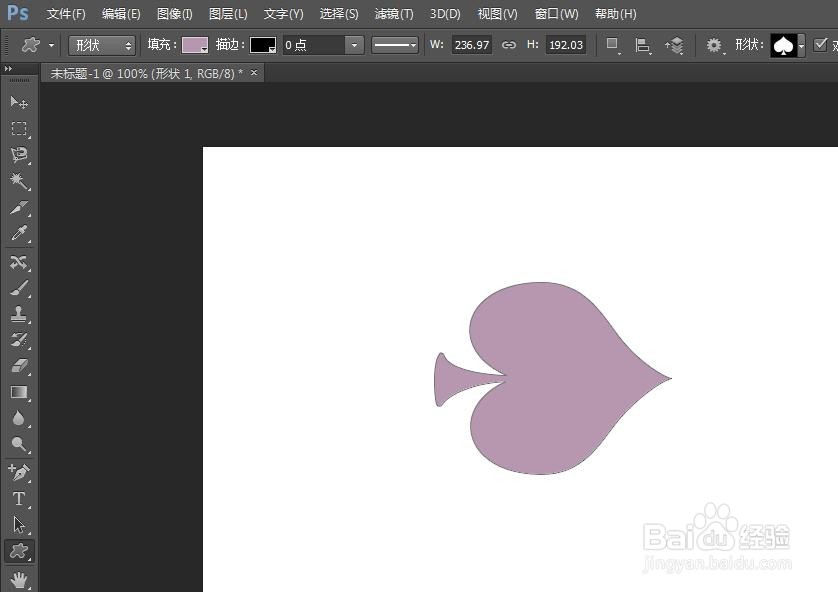Click the width W value field

click(471, 45)
